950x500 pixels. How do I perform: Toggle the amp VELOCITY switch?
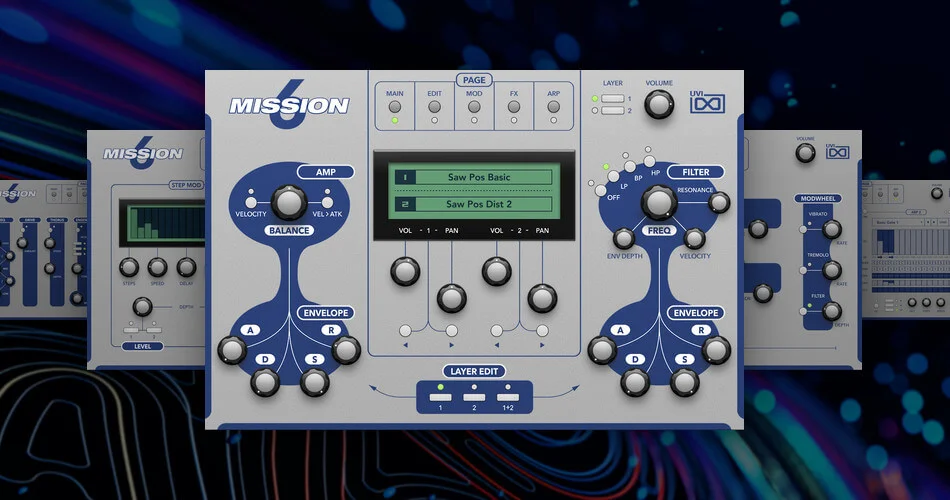(251, 202)
